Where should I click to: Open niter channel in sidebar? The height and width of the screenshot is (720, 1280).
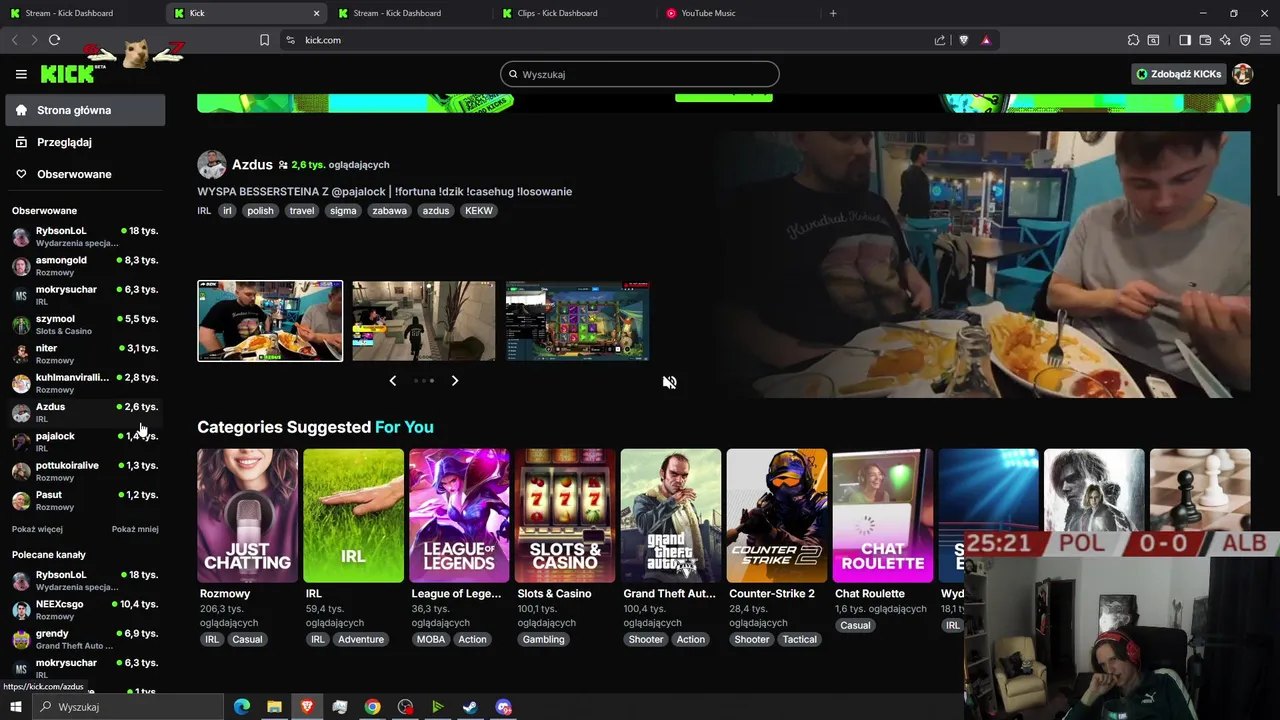pos(85,354)
